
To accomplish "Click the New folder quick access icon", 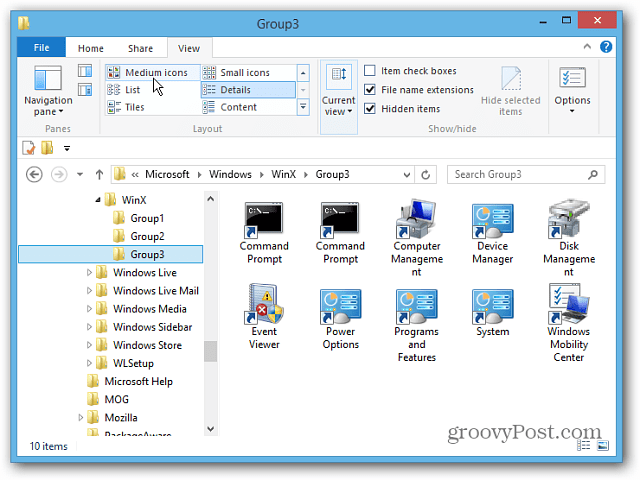I will (47, 148).
